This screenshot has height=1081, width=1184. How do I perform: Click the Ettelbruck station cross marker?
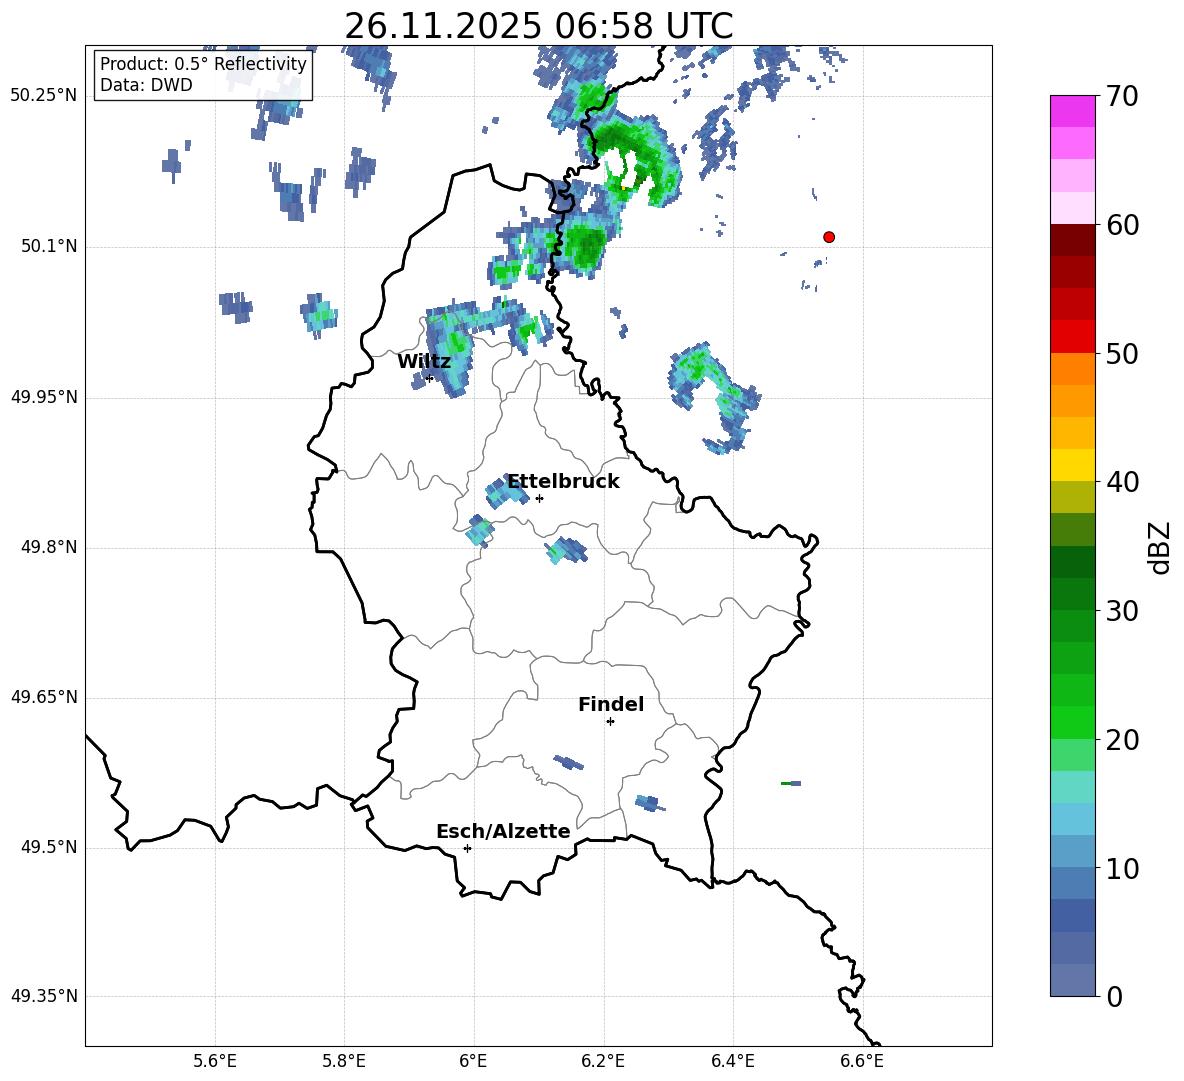[539, 498]
